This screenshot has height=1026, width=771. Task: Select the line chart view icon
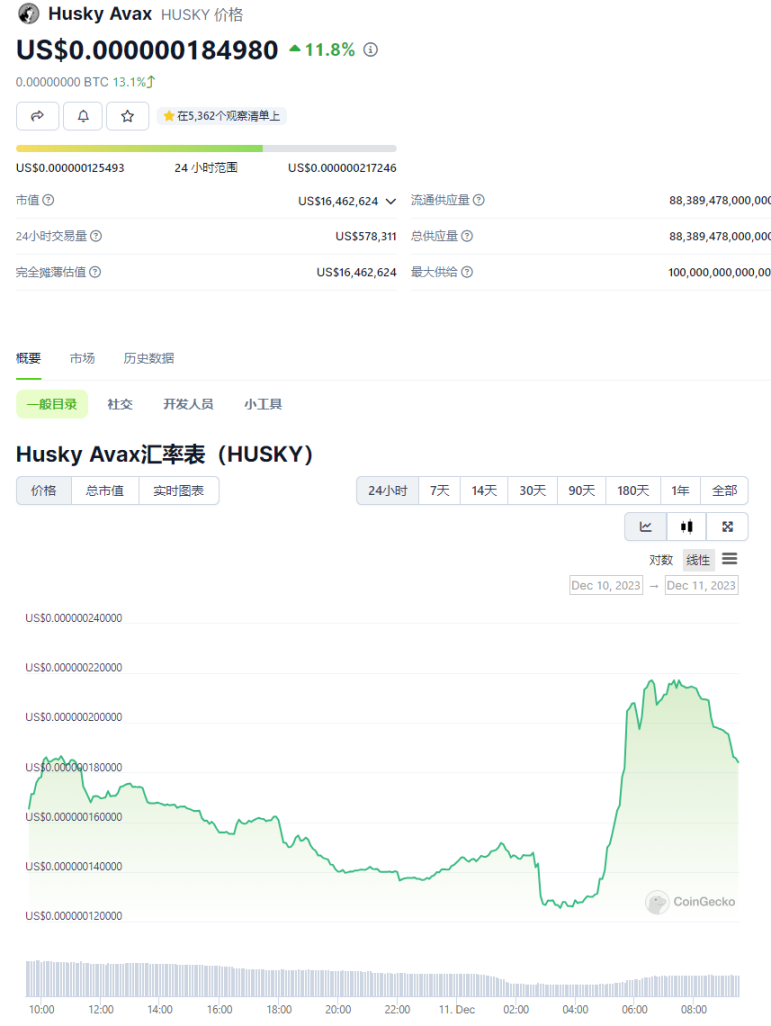coord(645,526)
